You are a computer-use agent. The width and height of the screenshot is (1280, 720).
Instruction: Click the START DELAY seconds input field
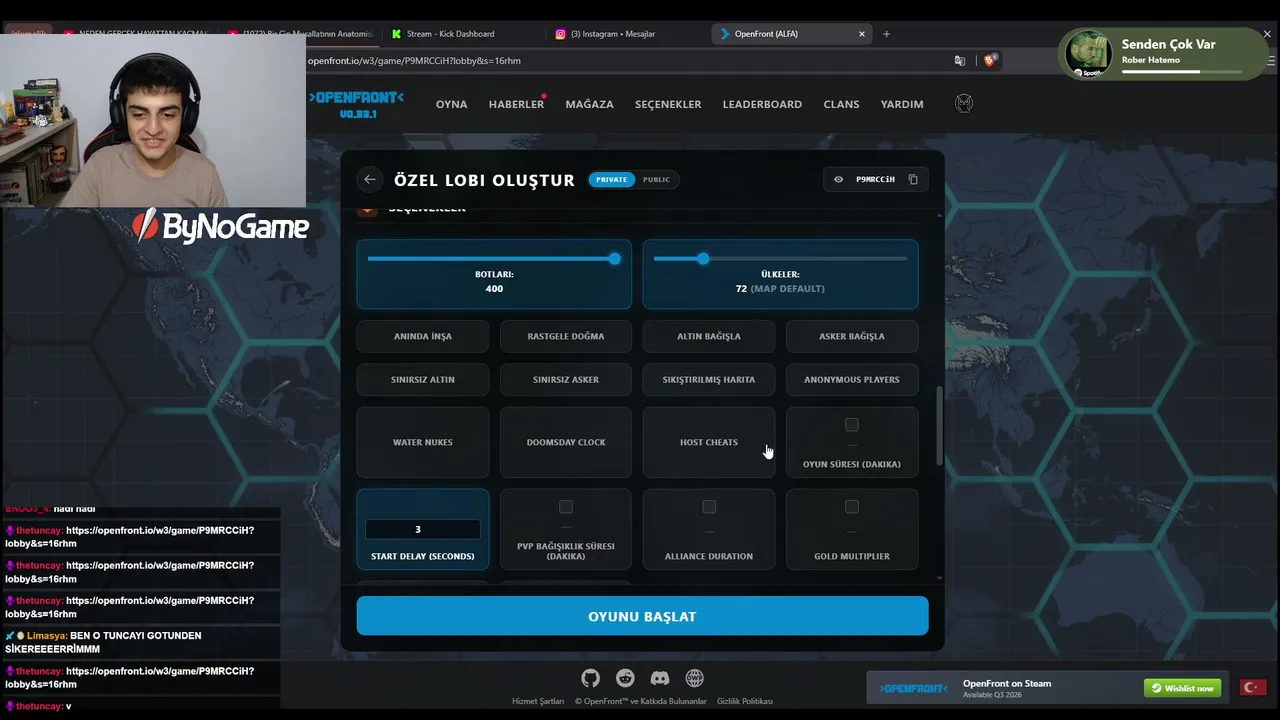click(423, 529)
